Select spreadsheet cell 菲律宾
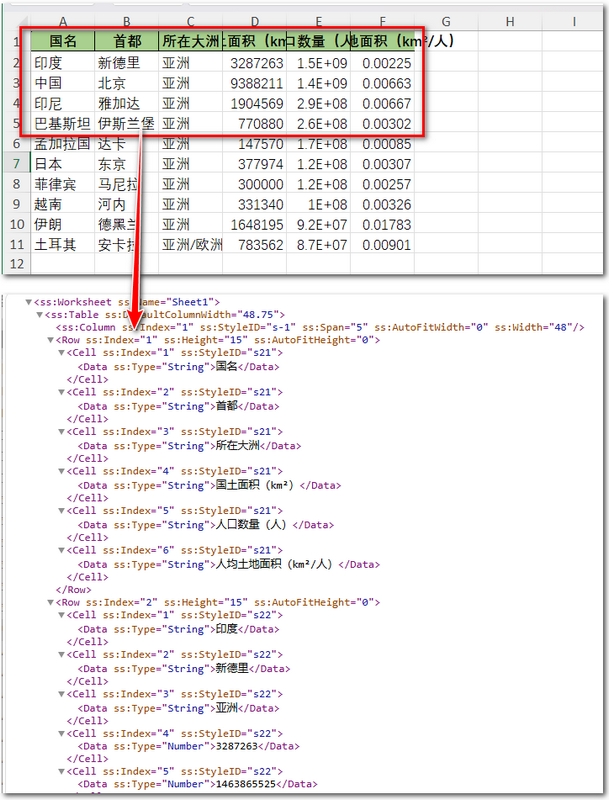Screen dimensions: 609x800 pyautogui.click(x=63, y=184)
